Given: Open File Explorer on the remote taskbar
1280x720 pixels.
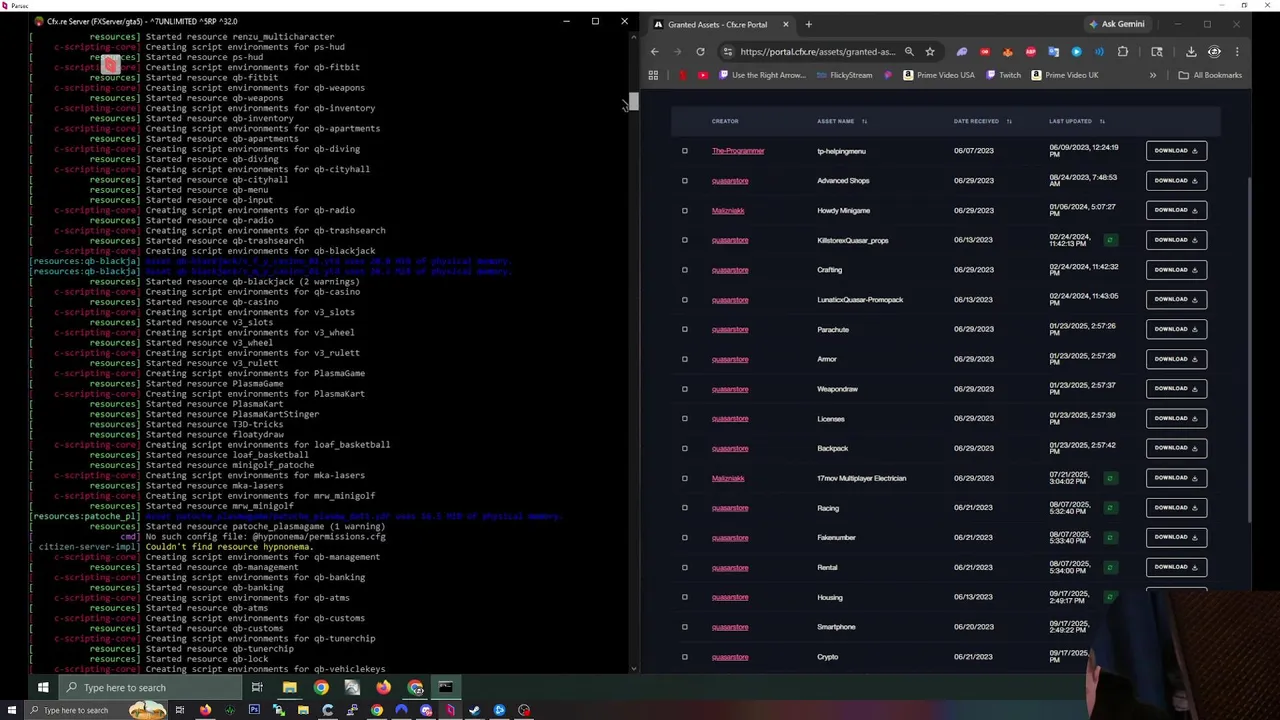Looking at the screenshot, I should click(289, 687).
